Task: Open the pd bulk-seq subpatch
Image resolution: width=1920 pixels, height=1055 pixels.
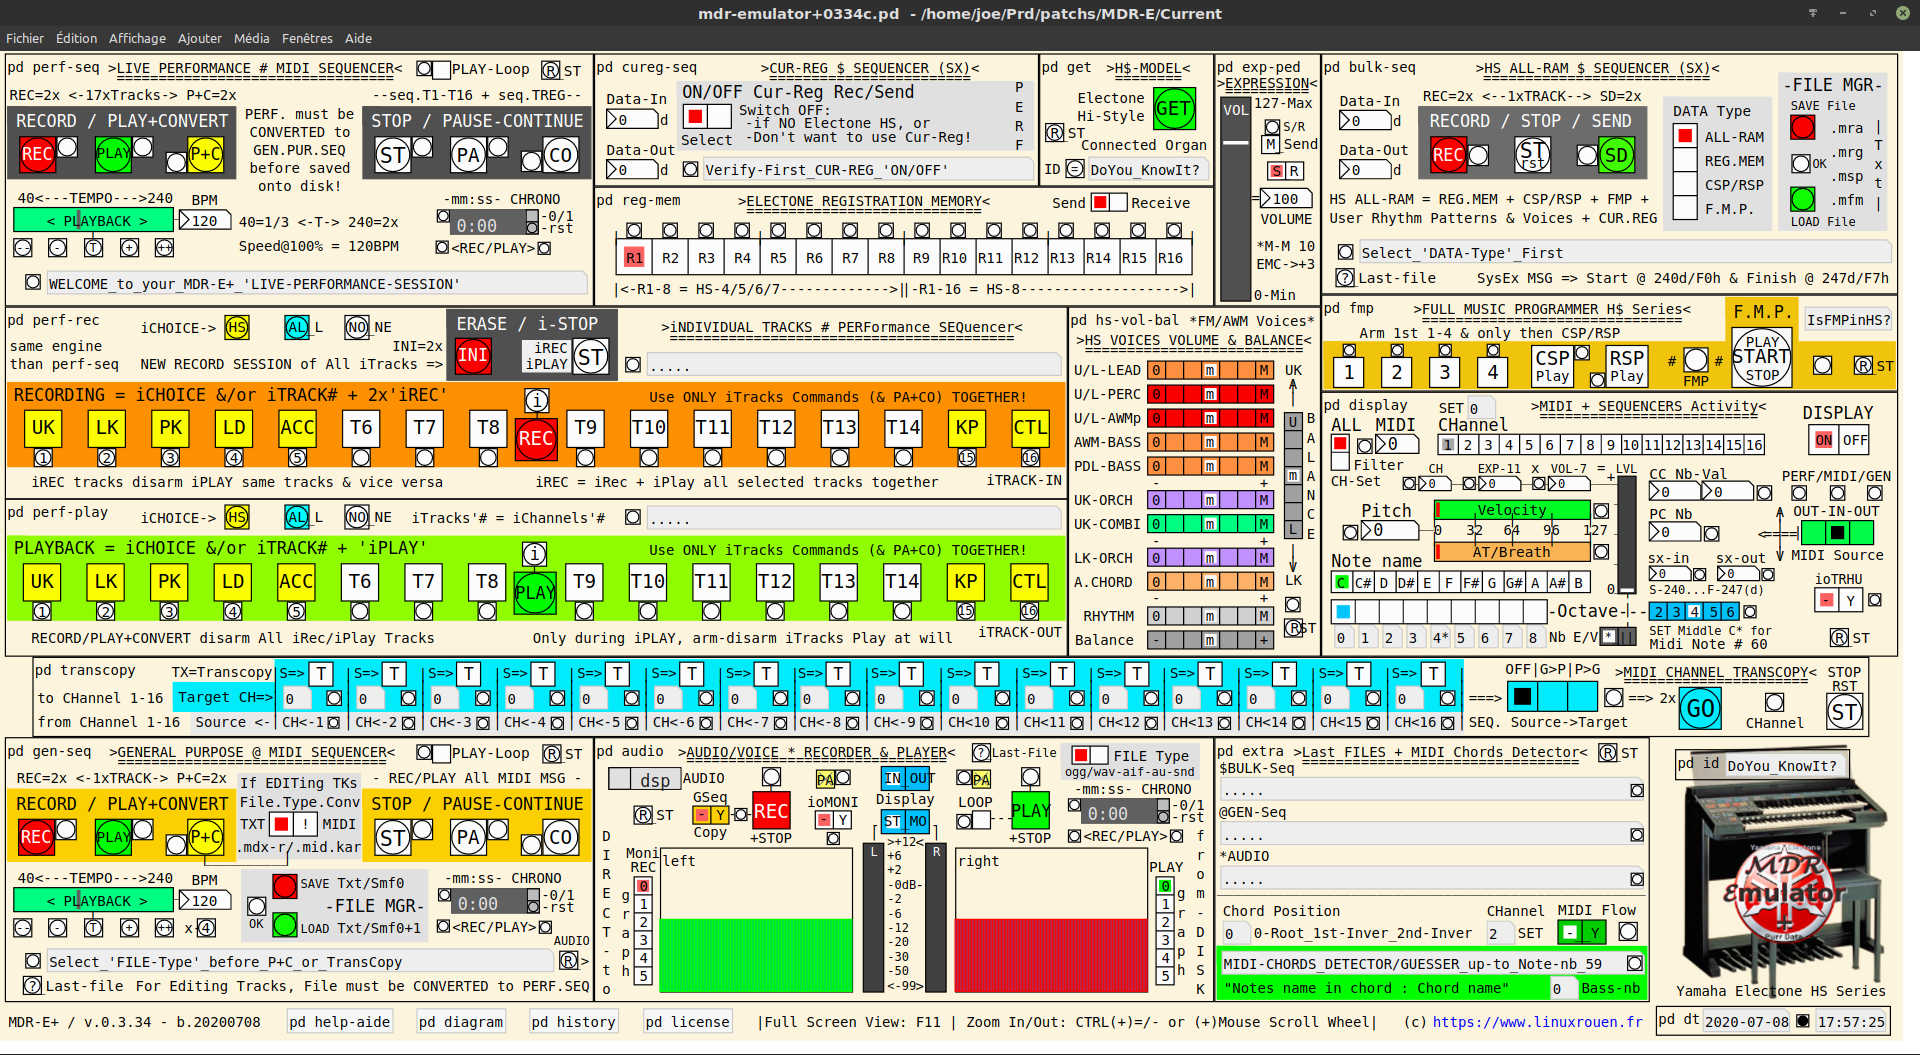Action: (x=1370, y=67)
